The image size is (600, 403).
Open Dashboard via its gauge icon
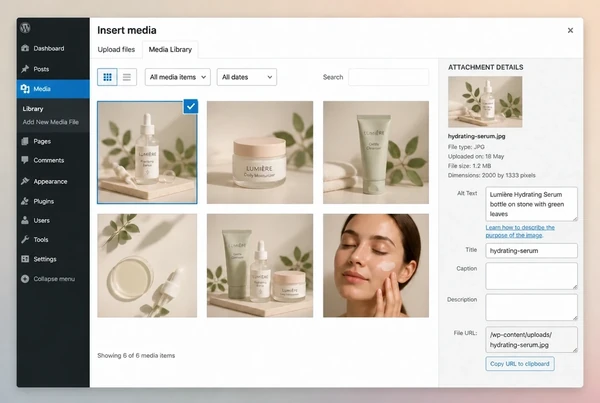[x=25, y=48]
